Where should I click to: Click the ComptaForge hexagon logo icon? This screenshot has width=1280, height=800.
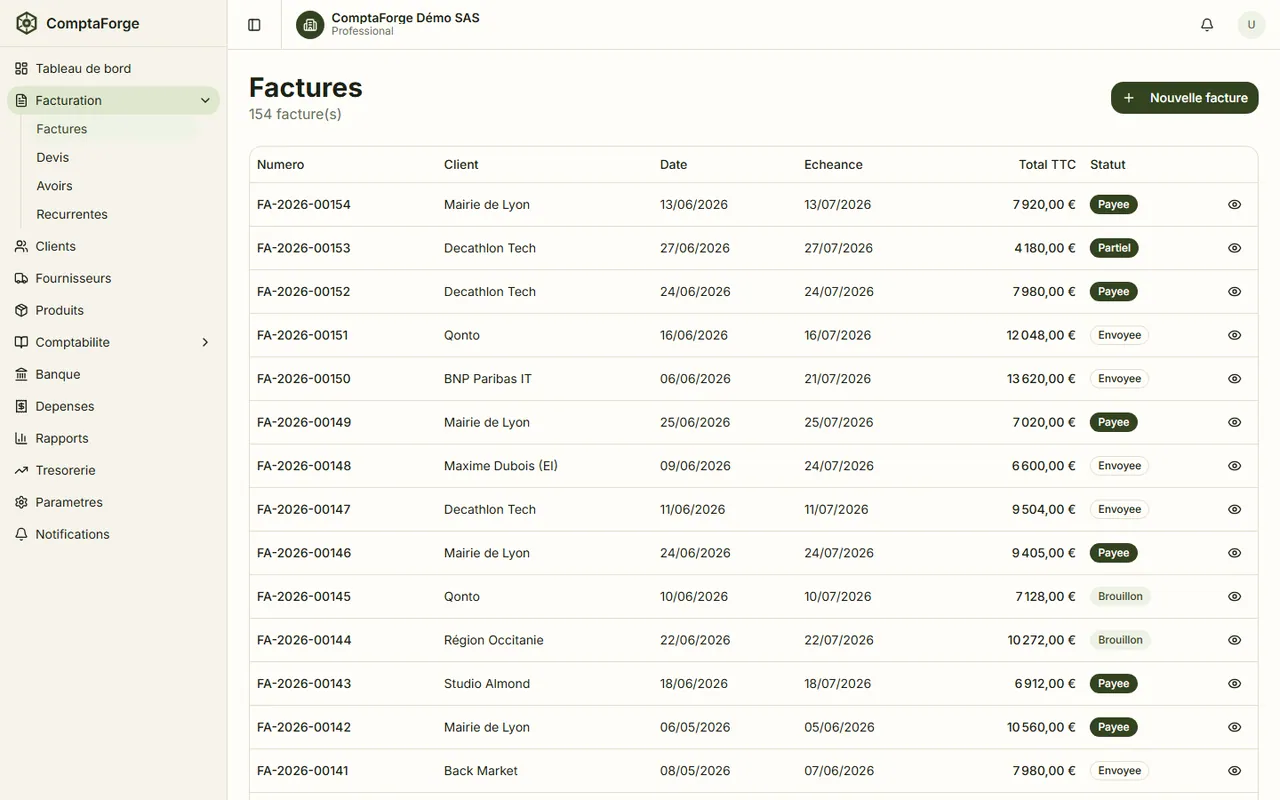coord(27,23)
